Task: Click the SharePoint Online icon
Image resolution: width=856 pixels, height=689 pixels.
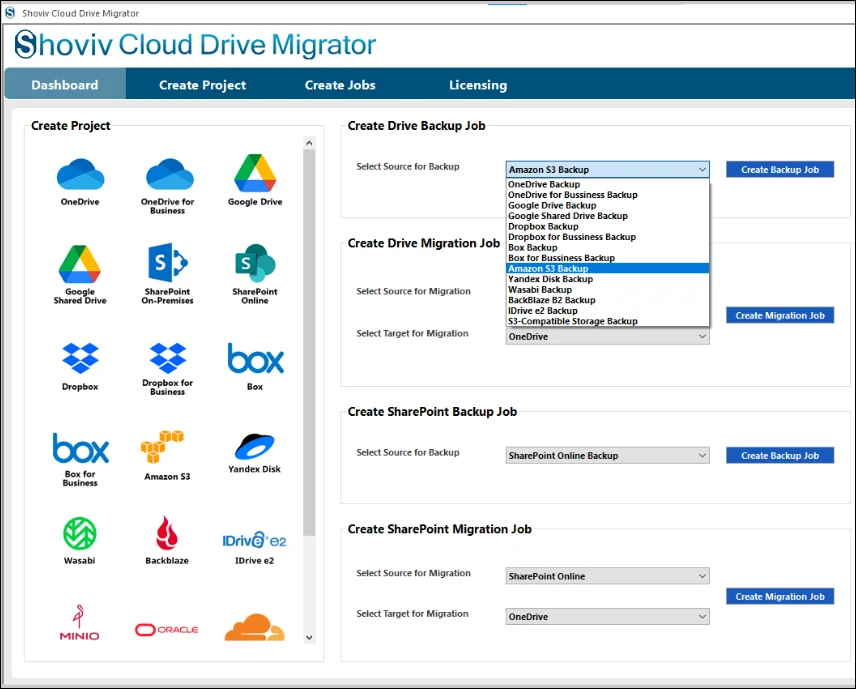Action: click(x=255, y=263)
